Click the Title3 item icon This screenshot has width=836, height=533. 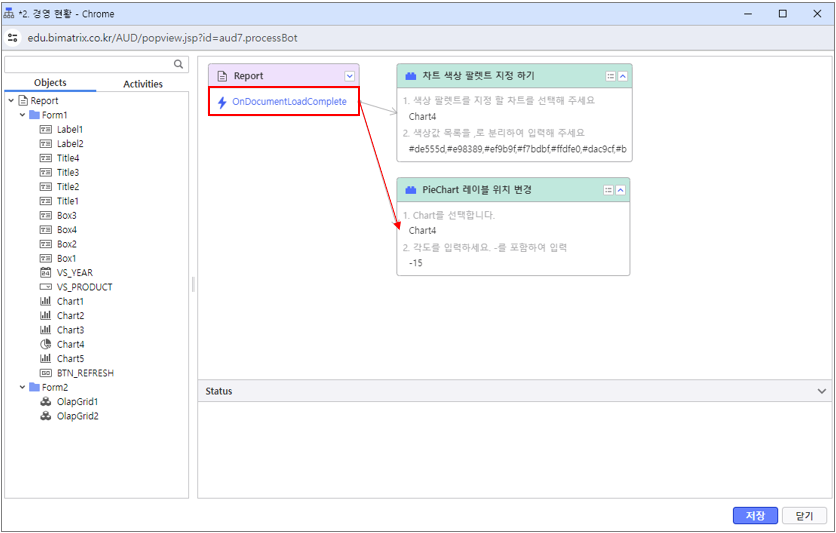(x=46, y=173)
